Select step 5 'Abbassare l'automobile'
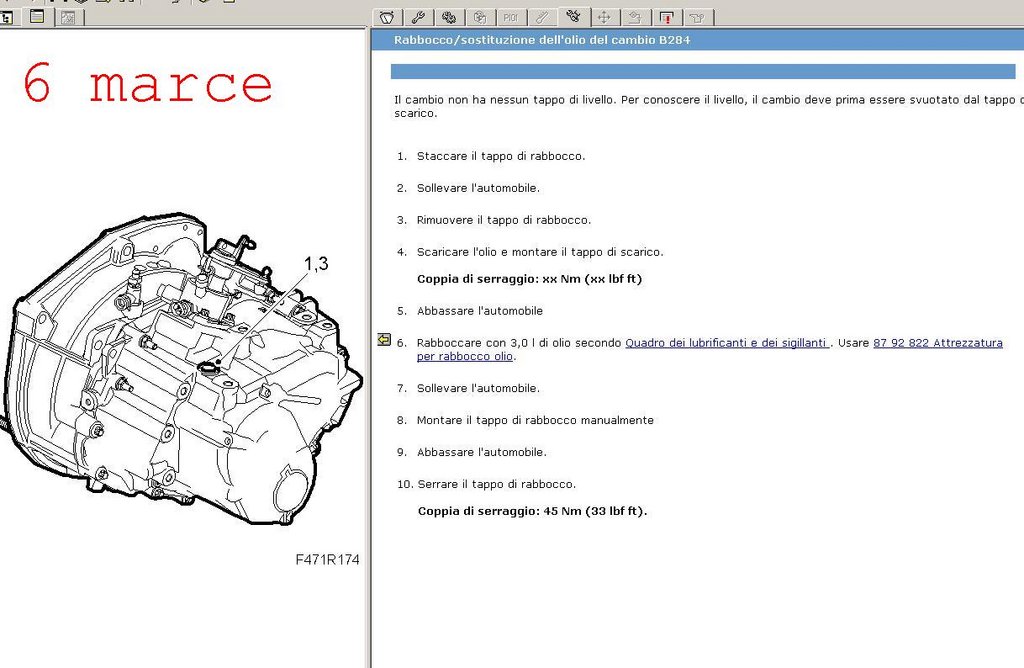This screenshot has width=1024, height=668. coord(480,311)
